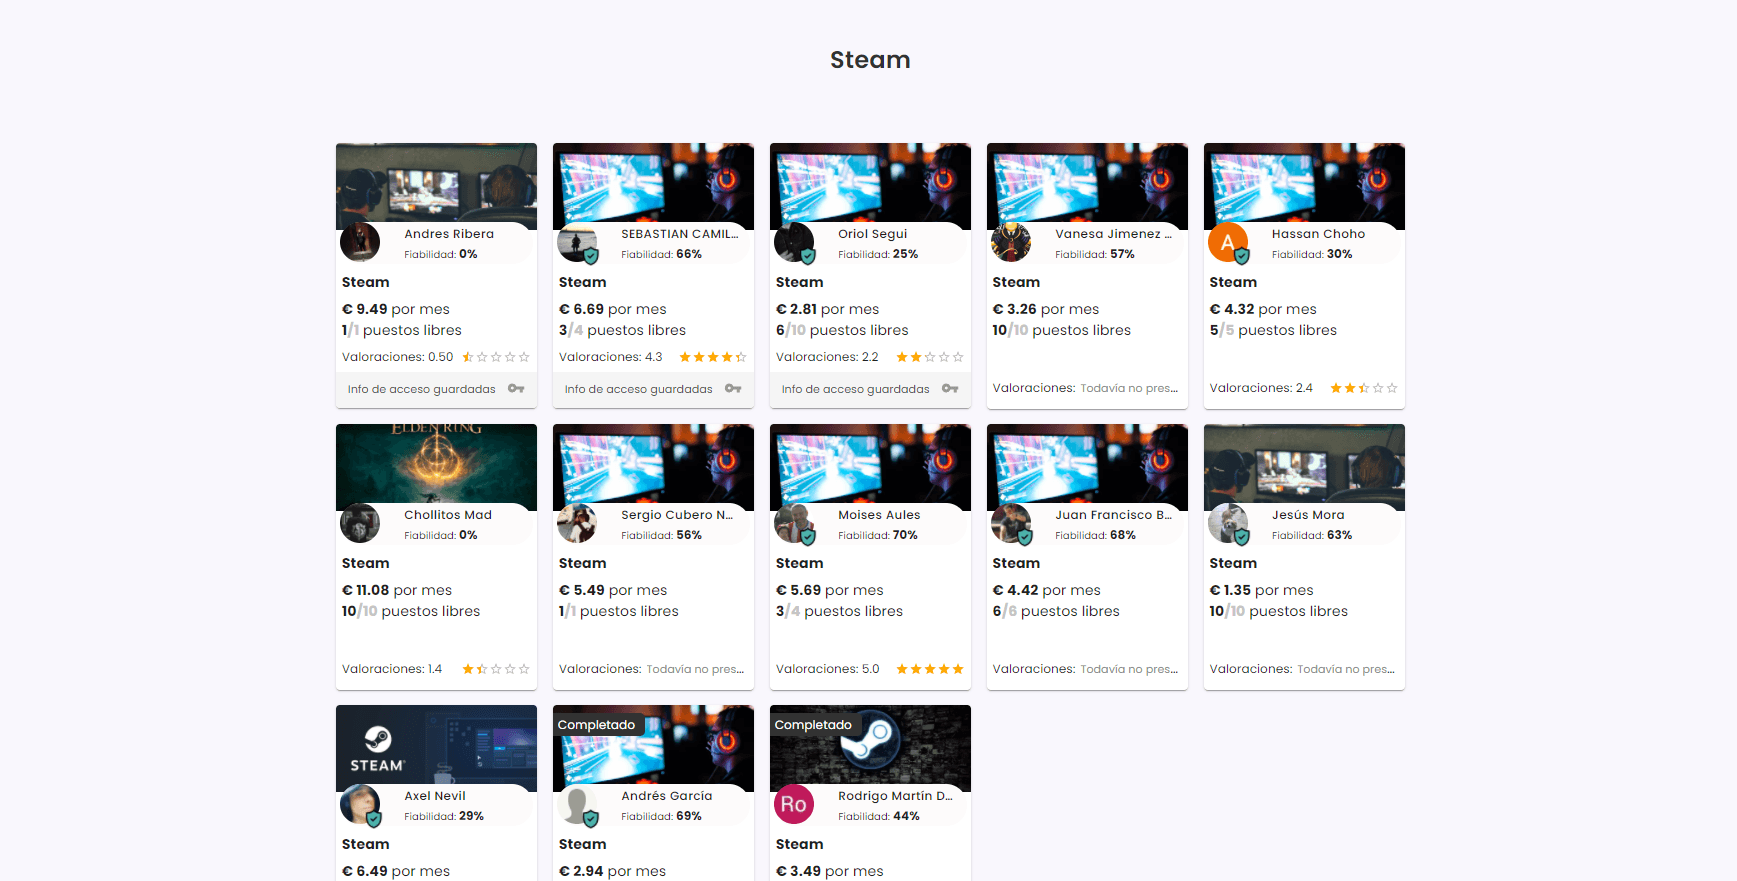Click the name Andres Ribera
1737x881 pixels.
[449, 234]
